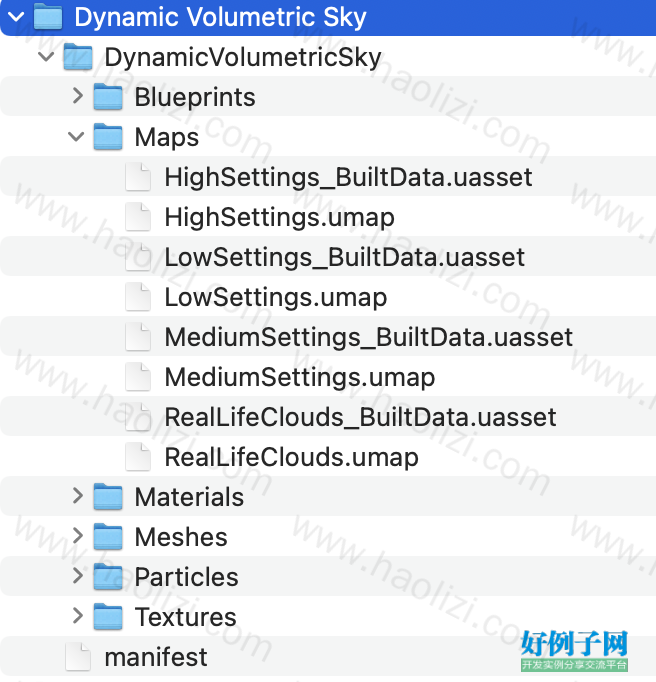Select MediumSettings.umap file name
This screenshot has height=682, width=656.
300,378
